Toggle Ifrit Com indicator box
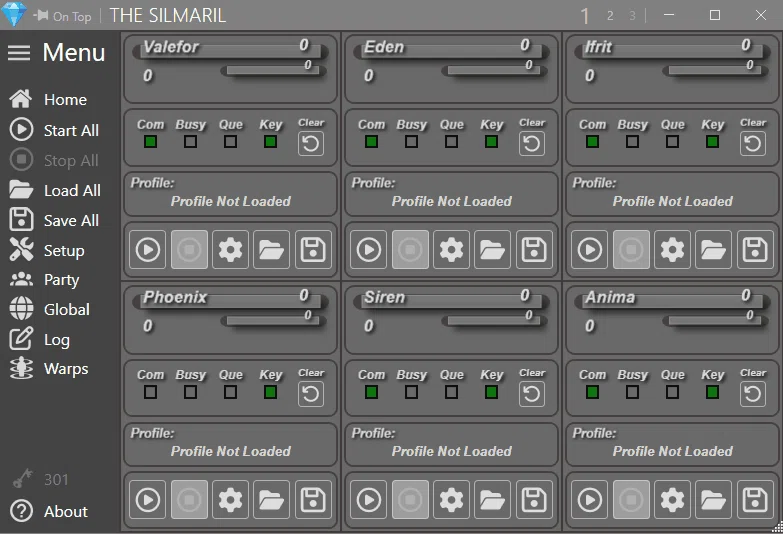Image resolution: width=783 pixels, height=534 pixels. point(592,142)
